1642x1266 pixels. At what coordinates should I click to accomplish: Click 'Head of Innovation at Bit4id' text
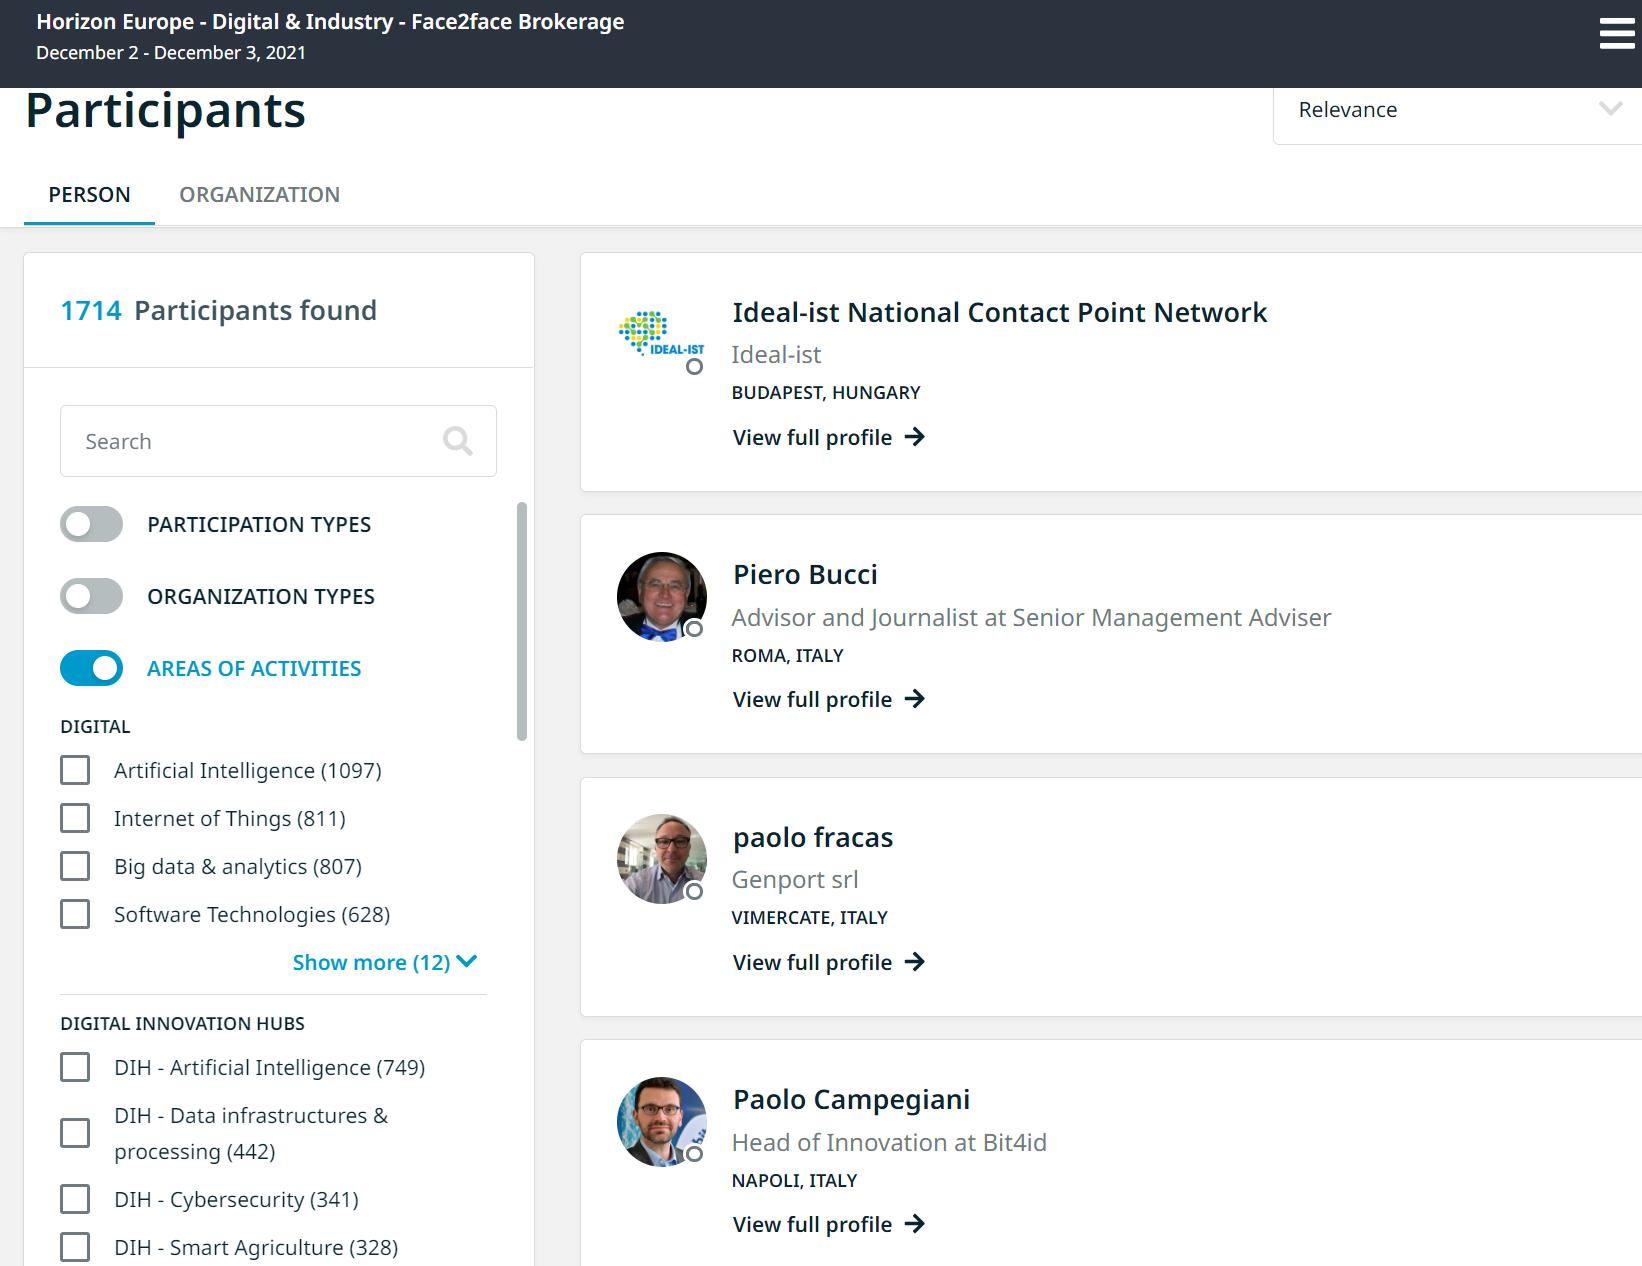coord(889,1142)
